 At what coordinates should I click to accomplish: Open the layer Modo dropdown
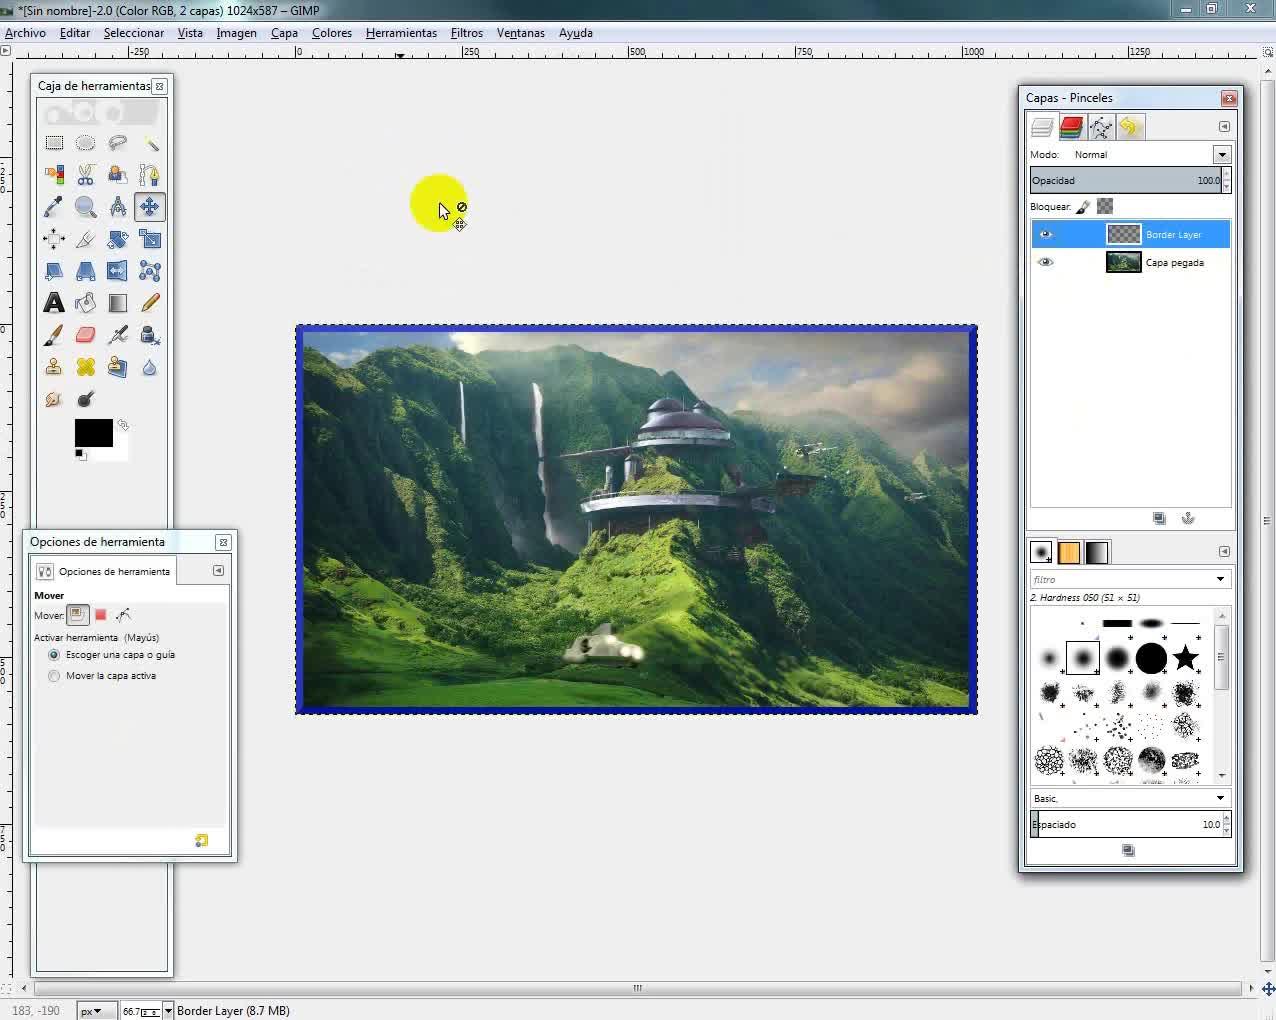tap(1222, 154)
